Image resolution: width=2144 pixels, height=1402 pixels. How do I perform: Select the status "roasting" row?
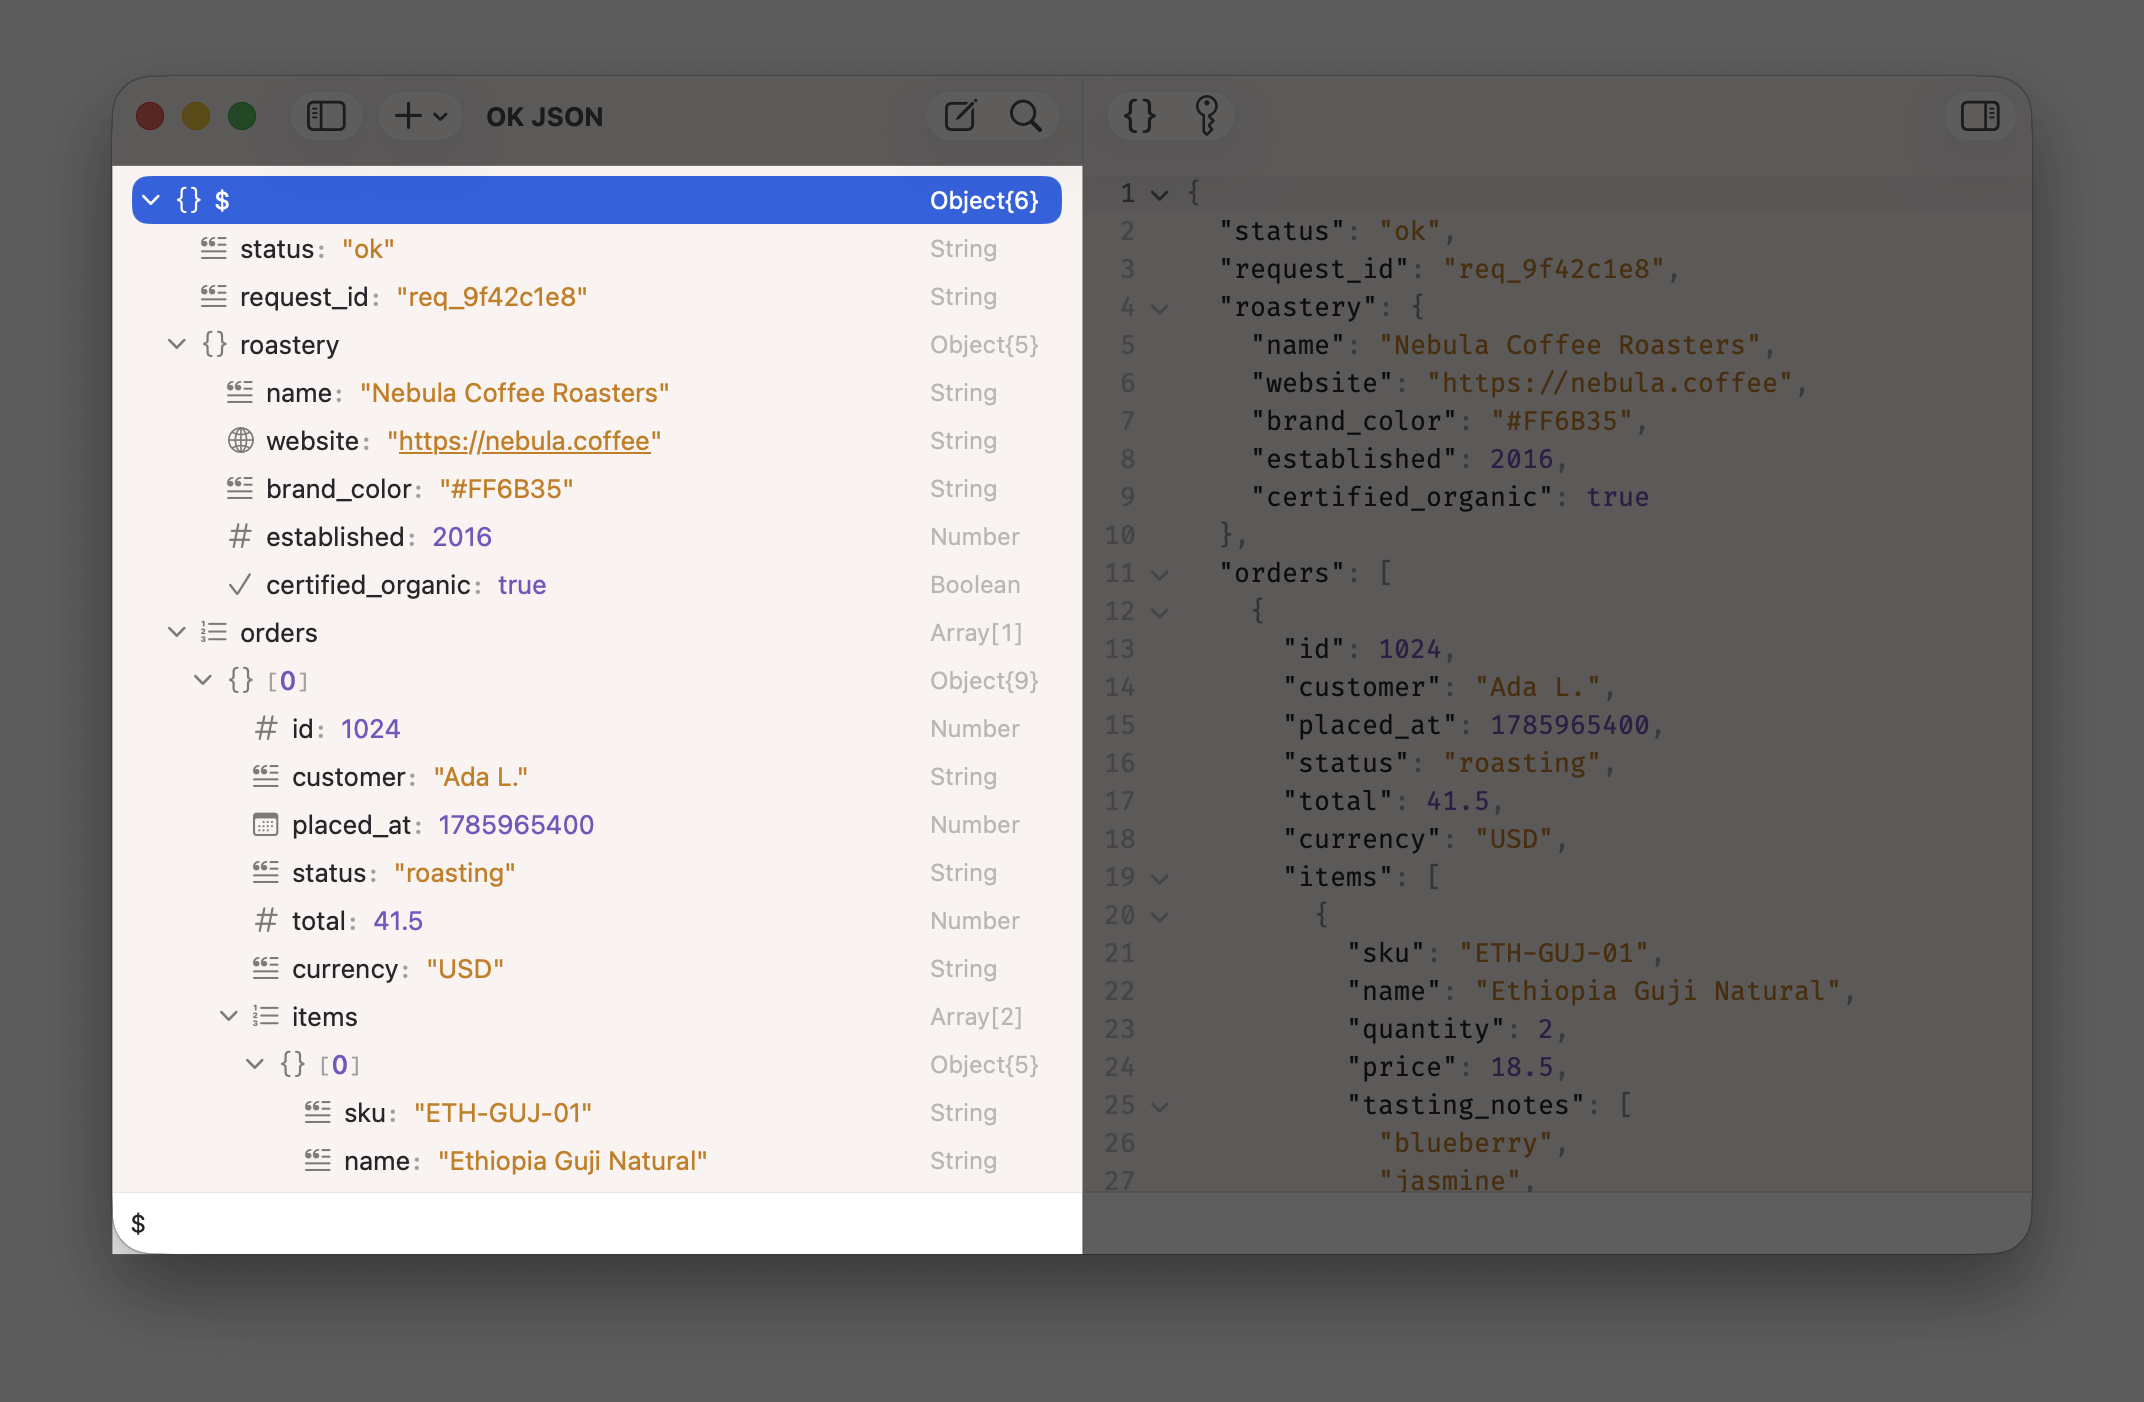pyautogui.click(x=597, y=872)
